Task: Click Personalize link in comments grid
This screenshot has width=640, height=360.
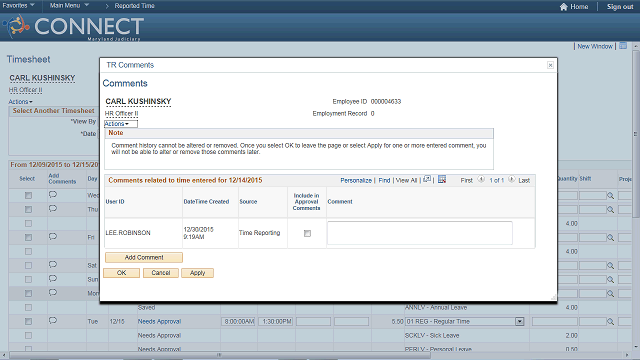Action: click(356, 180)
